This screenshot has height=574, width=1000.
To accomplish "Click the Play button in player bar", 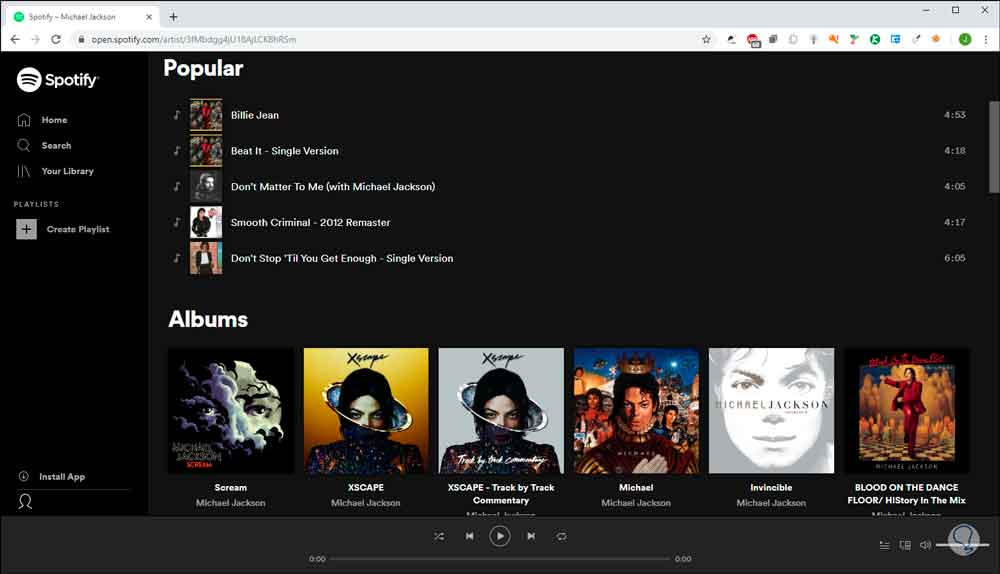I will coord(500,536).
